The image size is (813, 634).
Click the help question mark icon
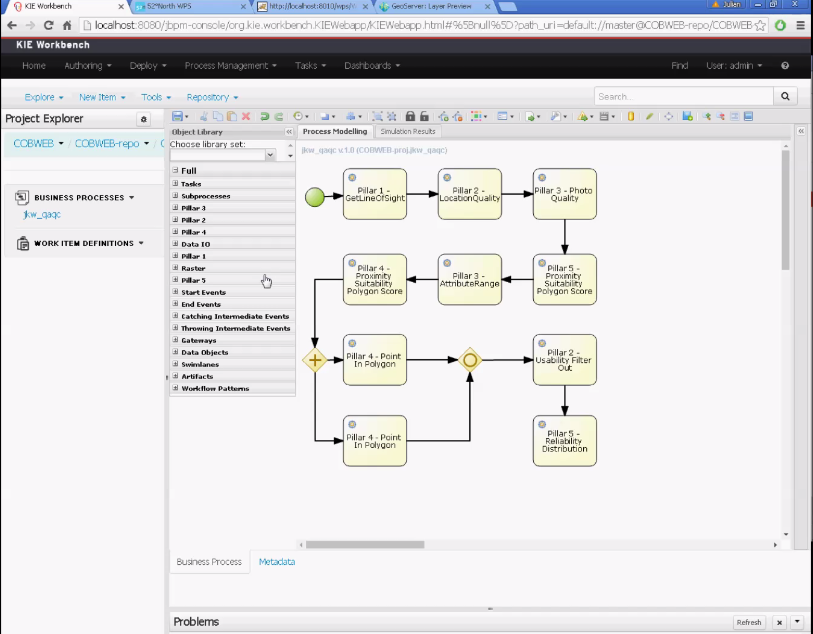(785, 65)
